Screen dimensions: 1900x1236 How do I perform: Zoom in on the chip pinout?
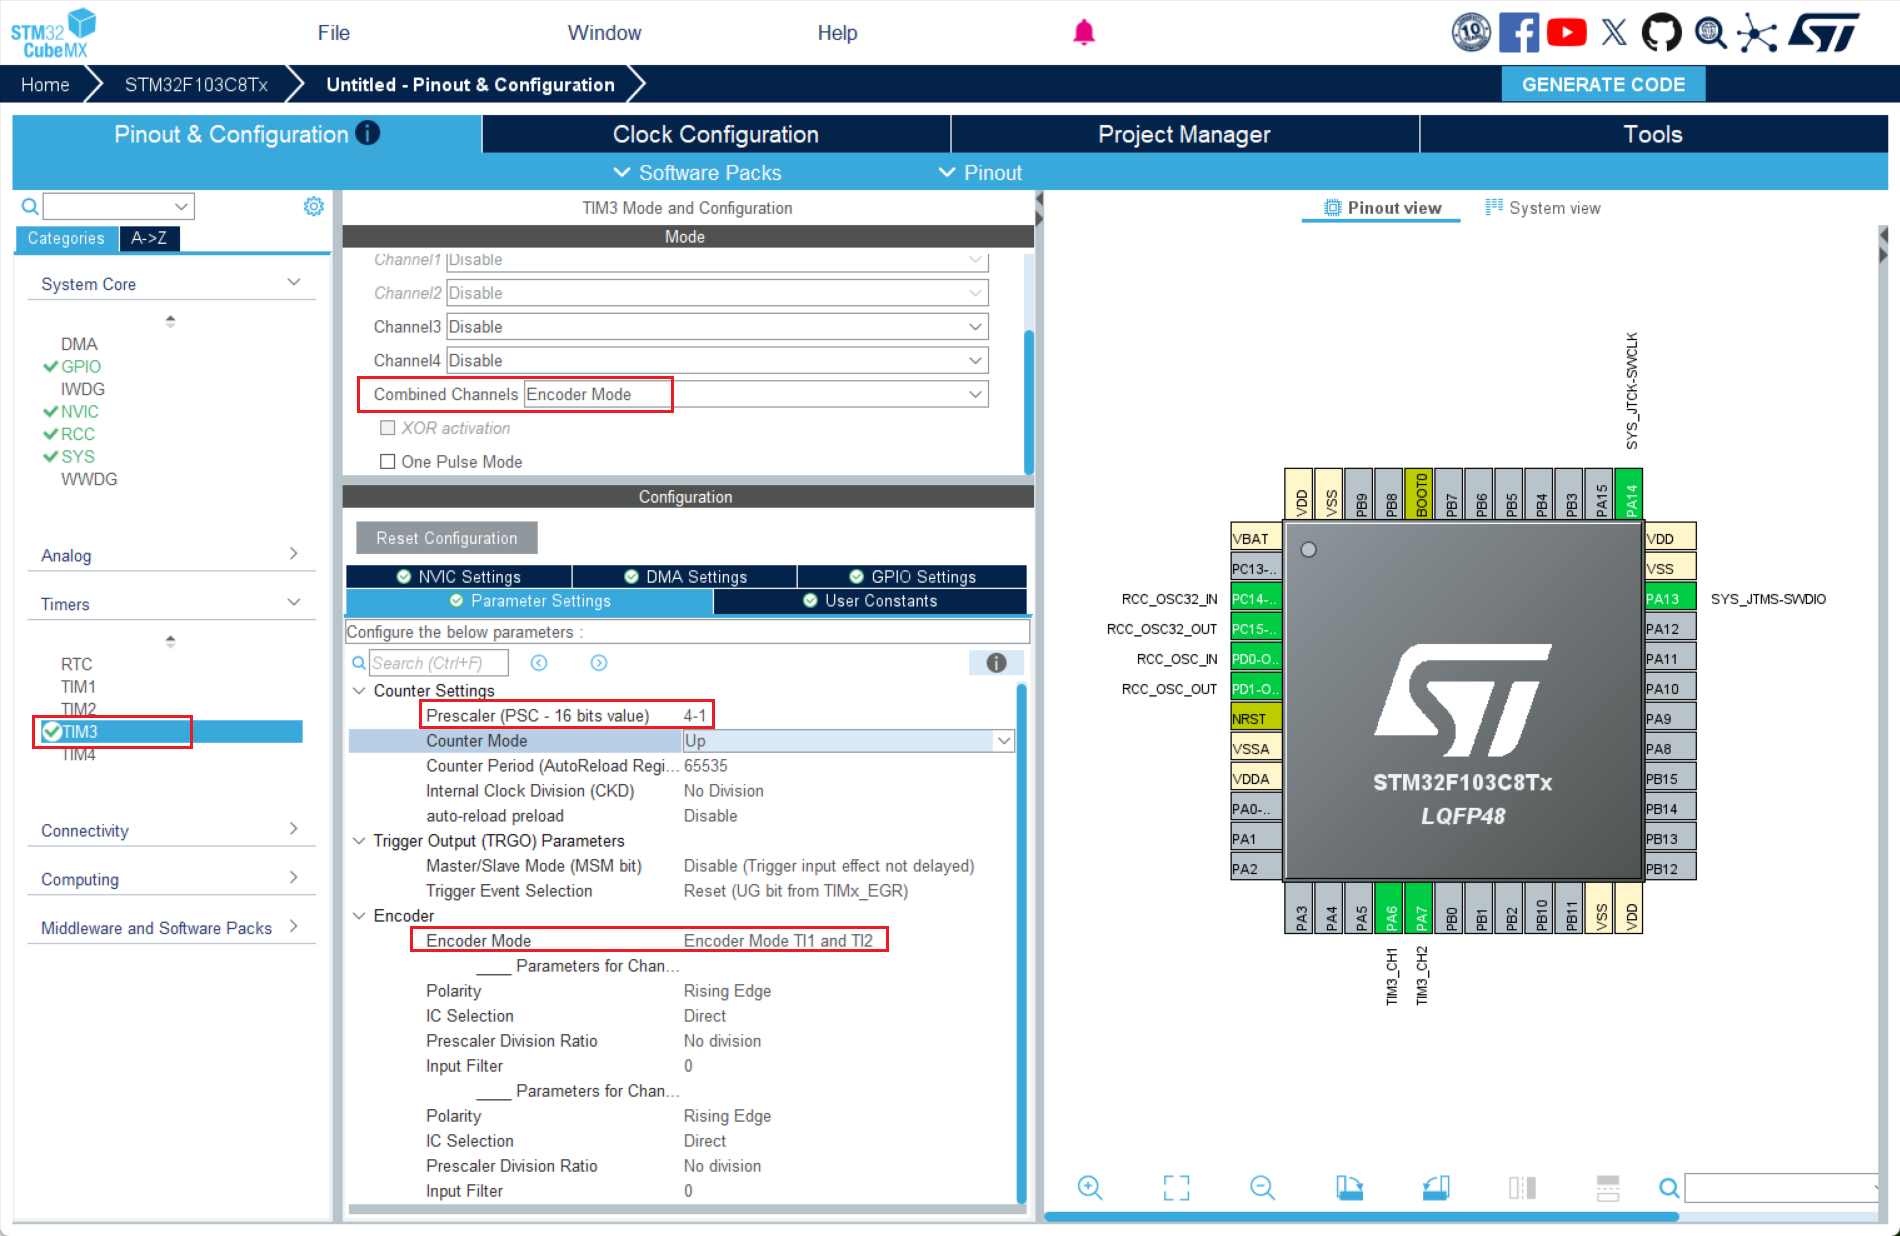point(1090,1187)
